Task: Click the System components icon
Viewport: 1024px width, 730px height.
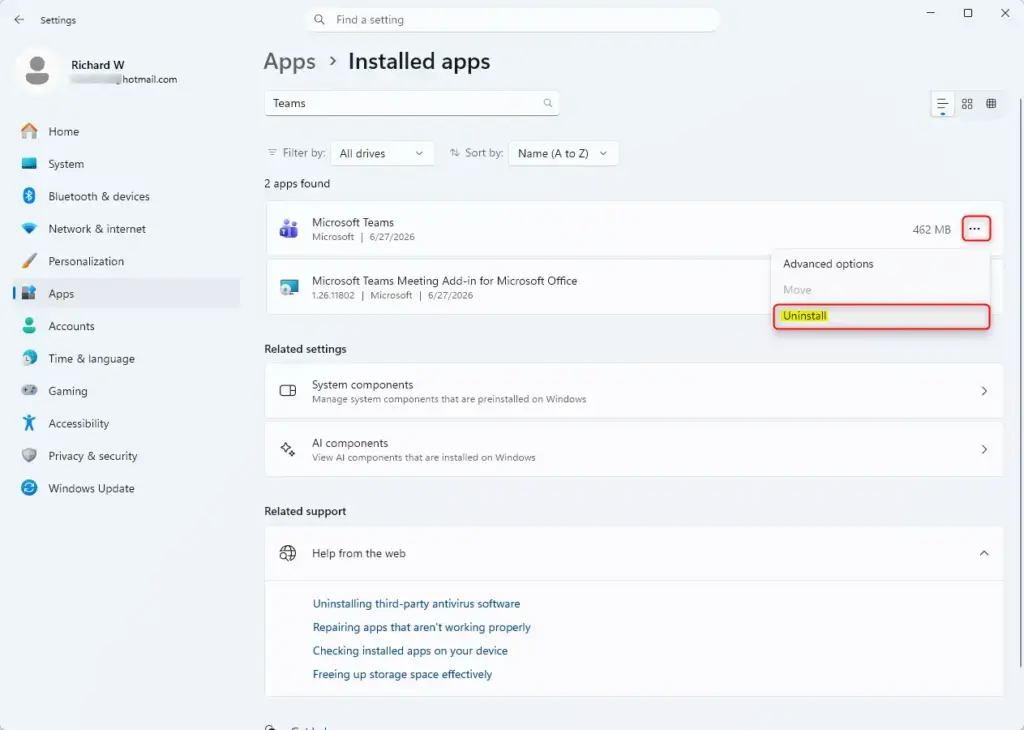Action: click(x=288, y=390)
